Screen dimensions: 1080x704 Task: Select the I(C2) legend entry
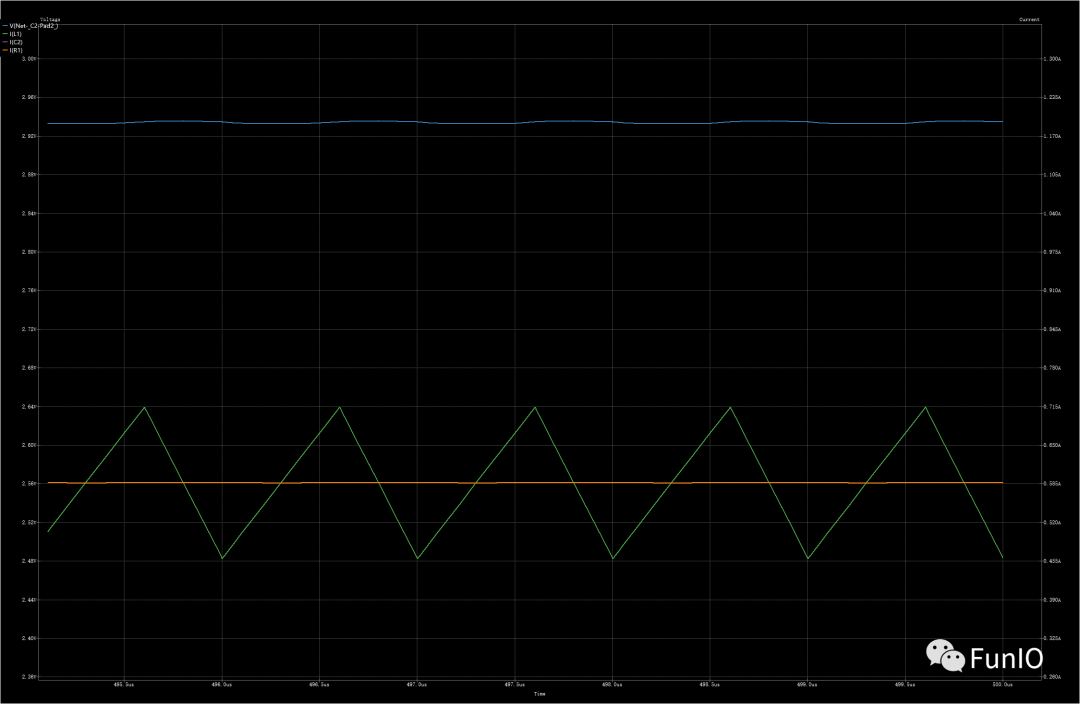coord(12,42)
